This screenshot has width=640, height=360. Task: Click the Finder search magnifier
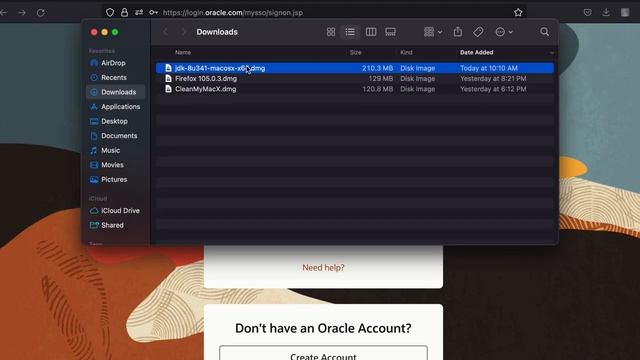click(544, 32)
